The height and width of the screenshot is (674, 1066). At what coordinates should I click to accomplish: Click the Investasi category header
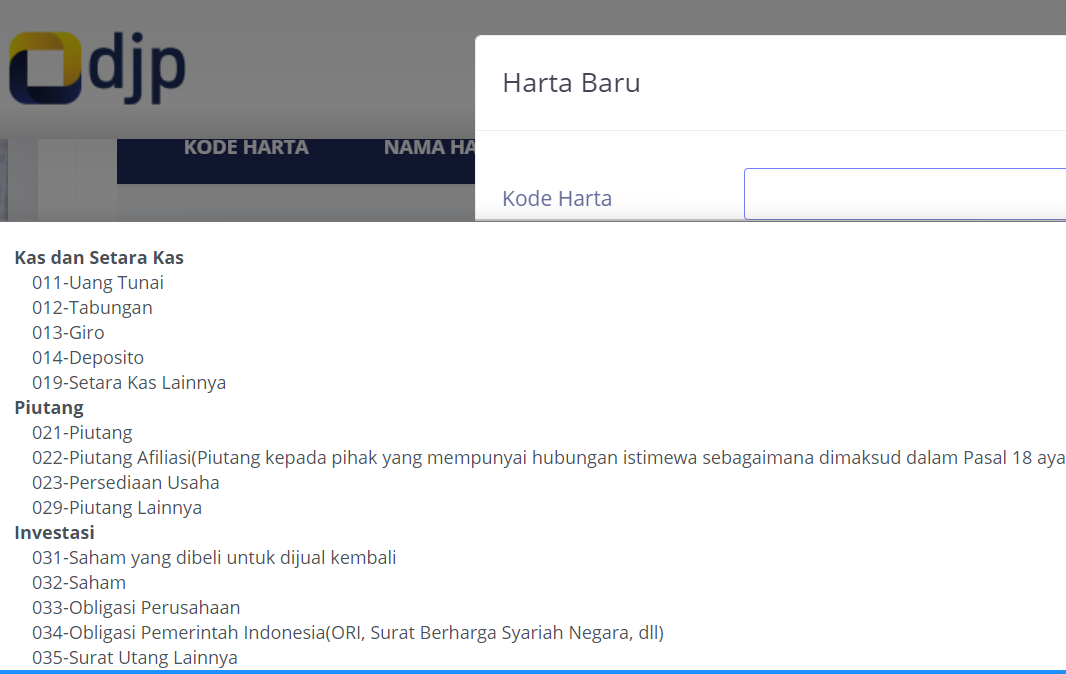(x=54, y=532)
